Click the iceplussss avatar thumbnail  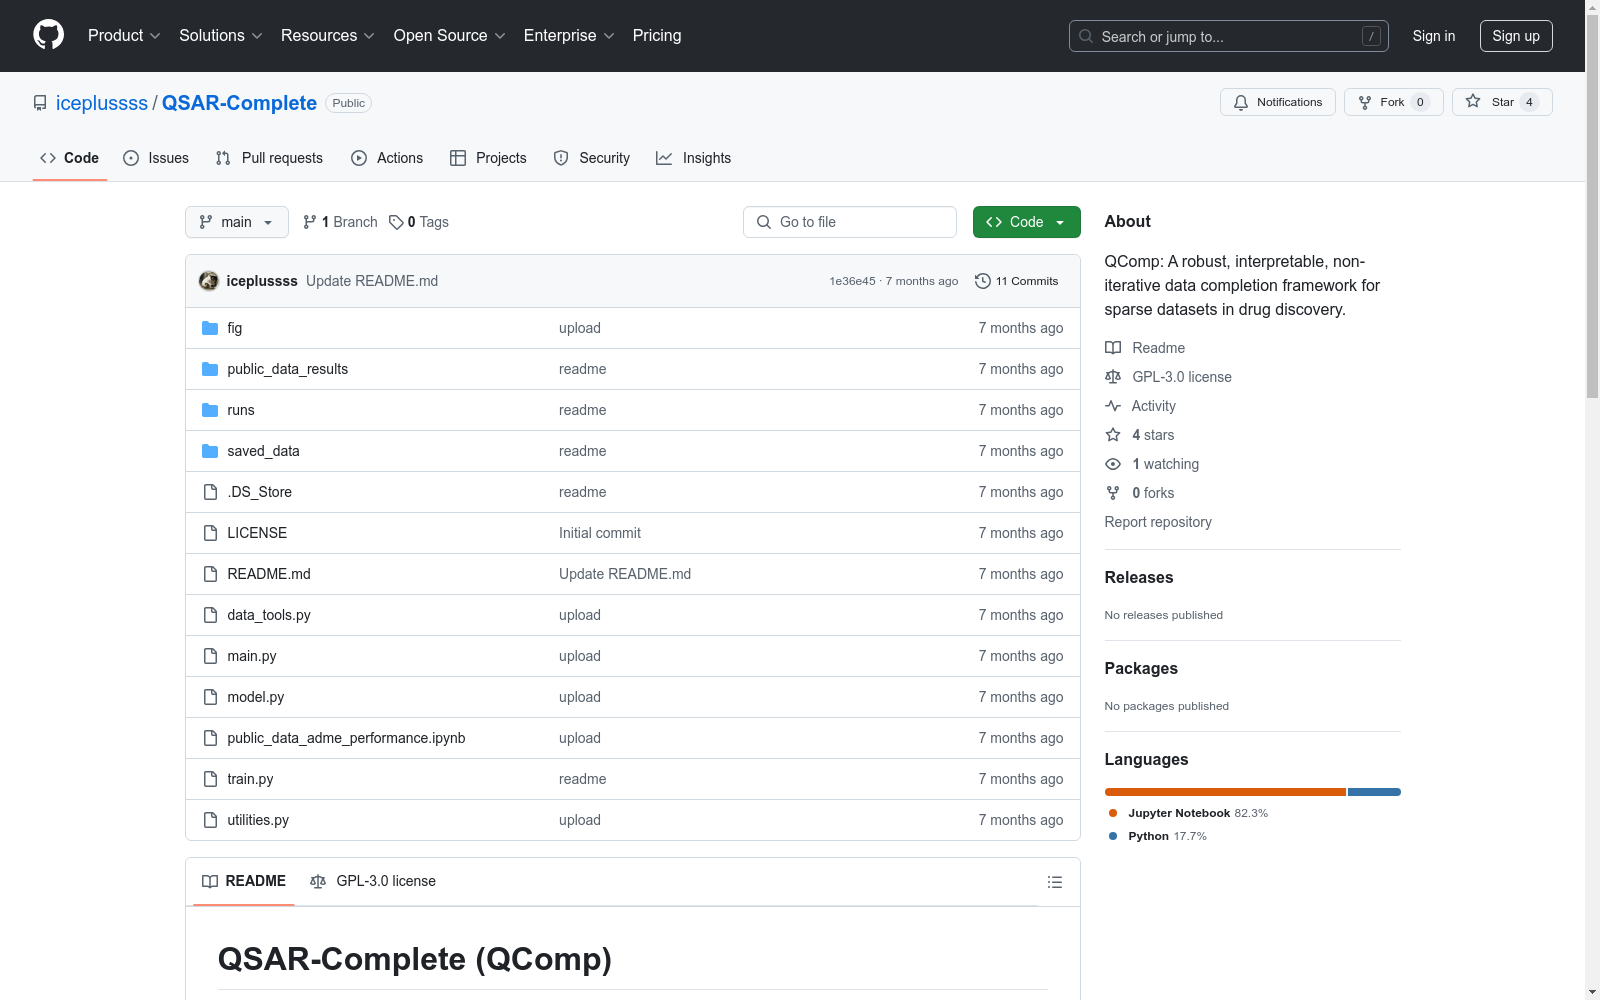209,281
